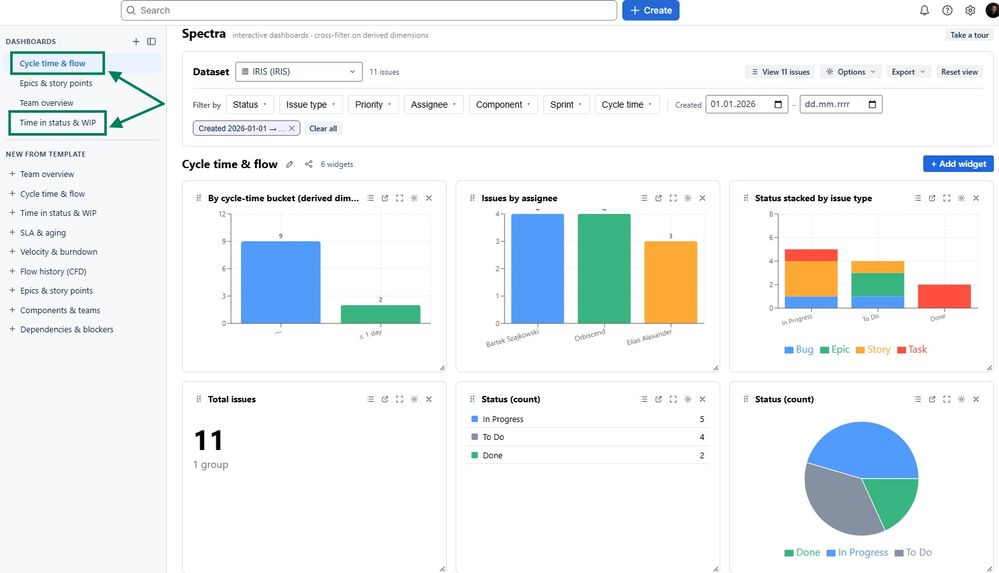This screenshot has height=573, width=999.
Task: Select the Time in status & WIP dashboard
Action: [58, 122]
